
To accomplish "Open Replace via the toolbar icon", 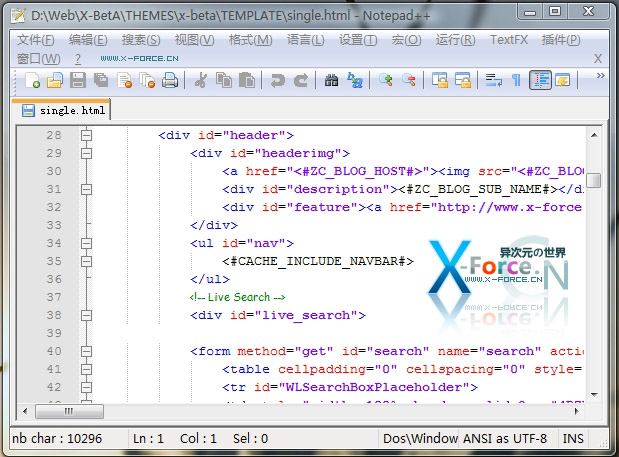I will [355, 80].
